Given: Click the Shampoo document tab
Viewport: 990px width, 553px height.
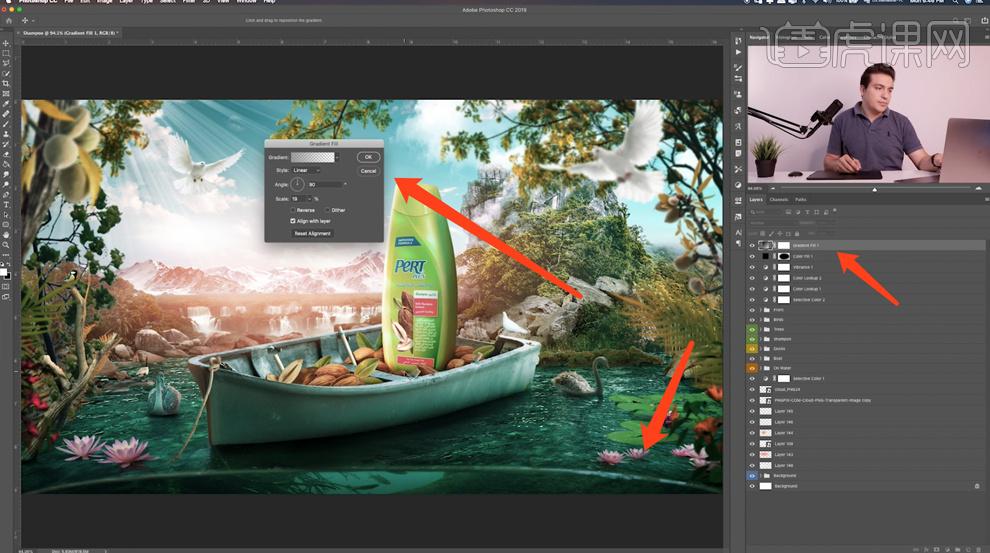Looking at the screenshot, I should (69, 32).
